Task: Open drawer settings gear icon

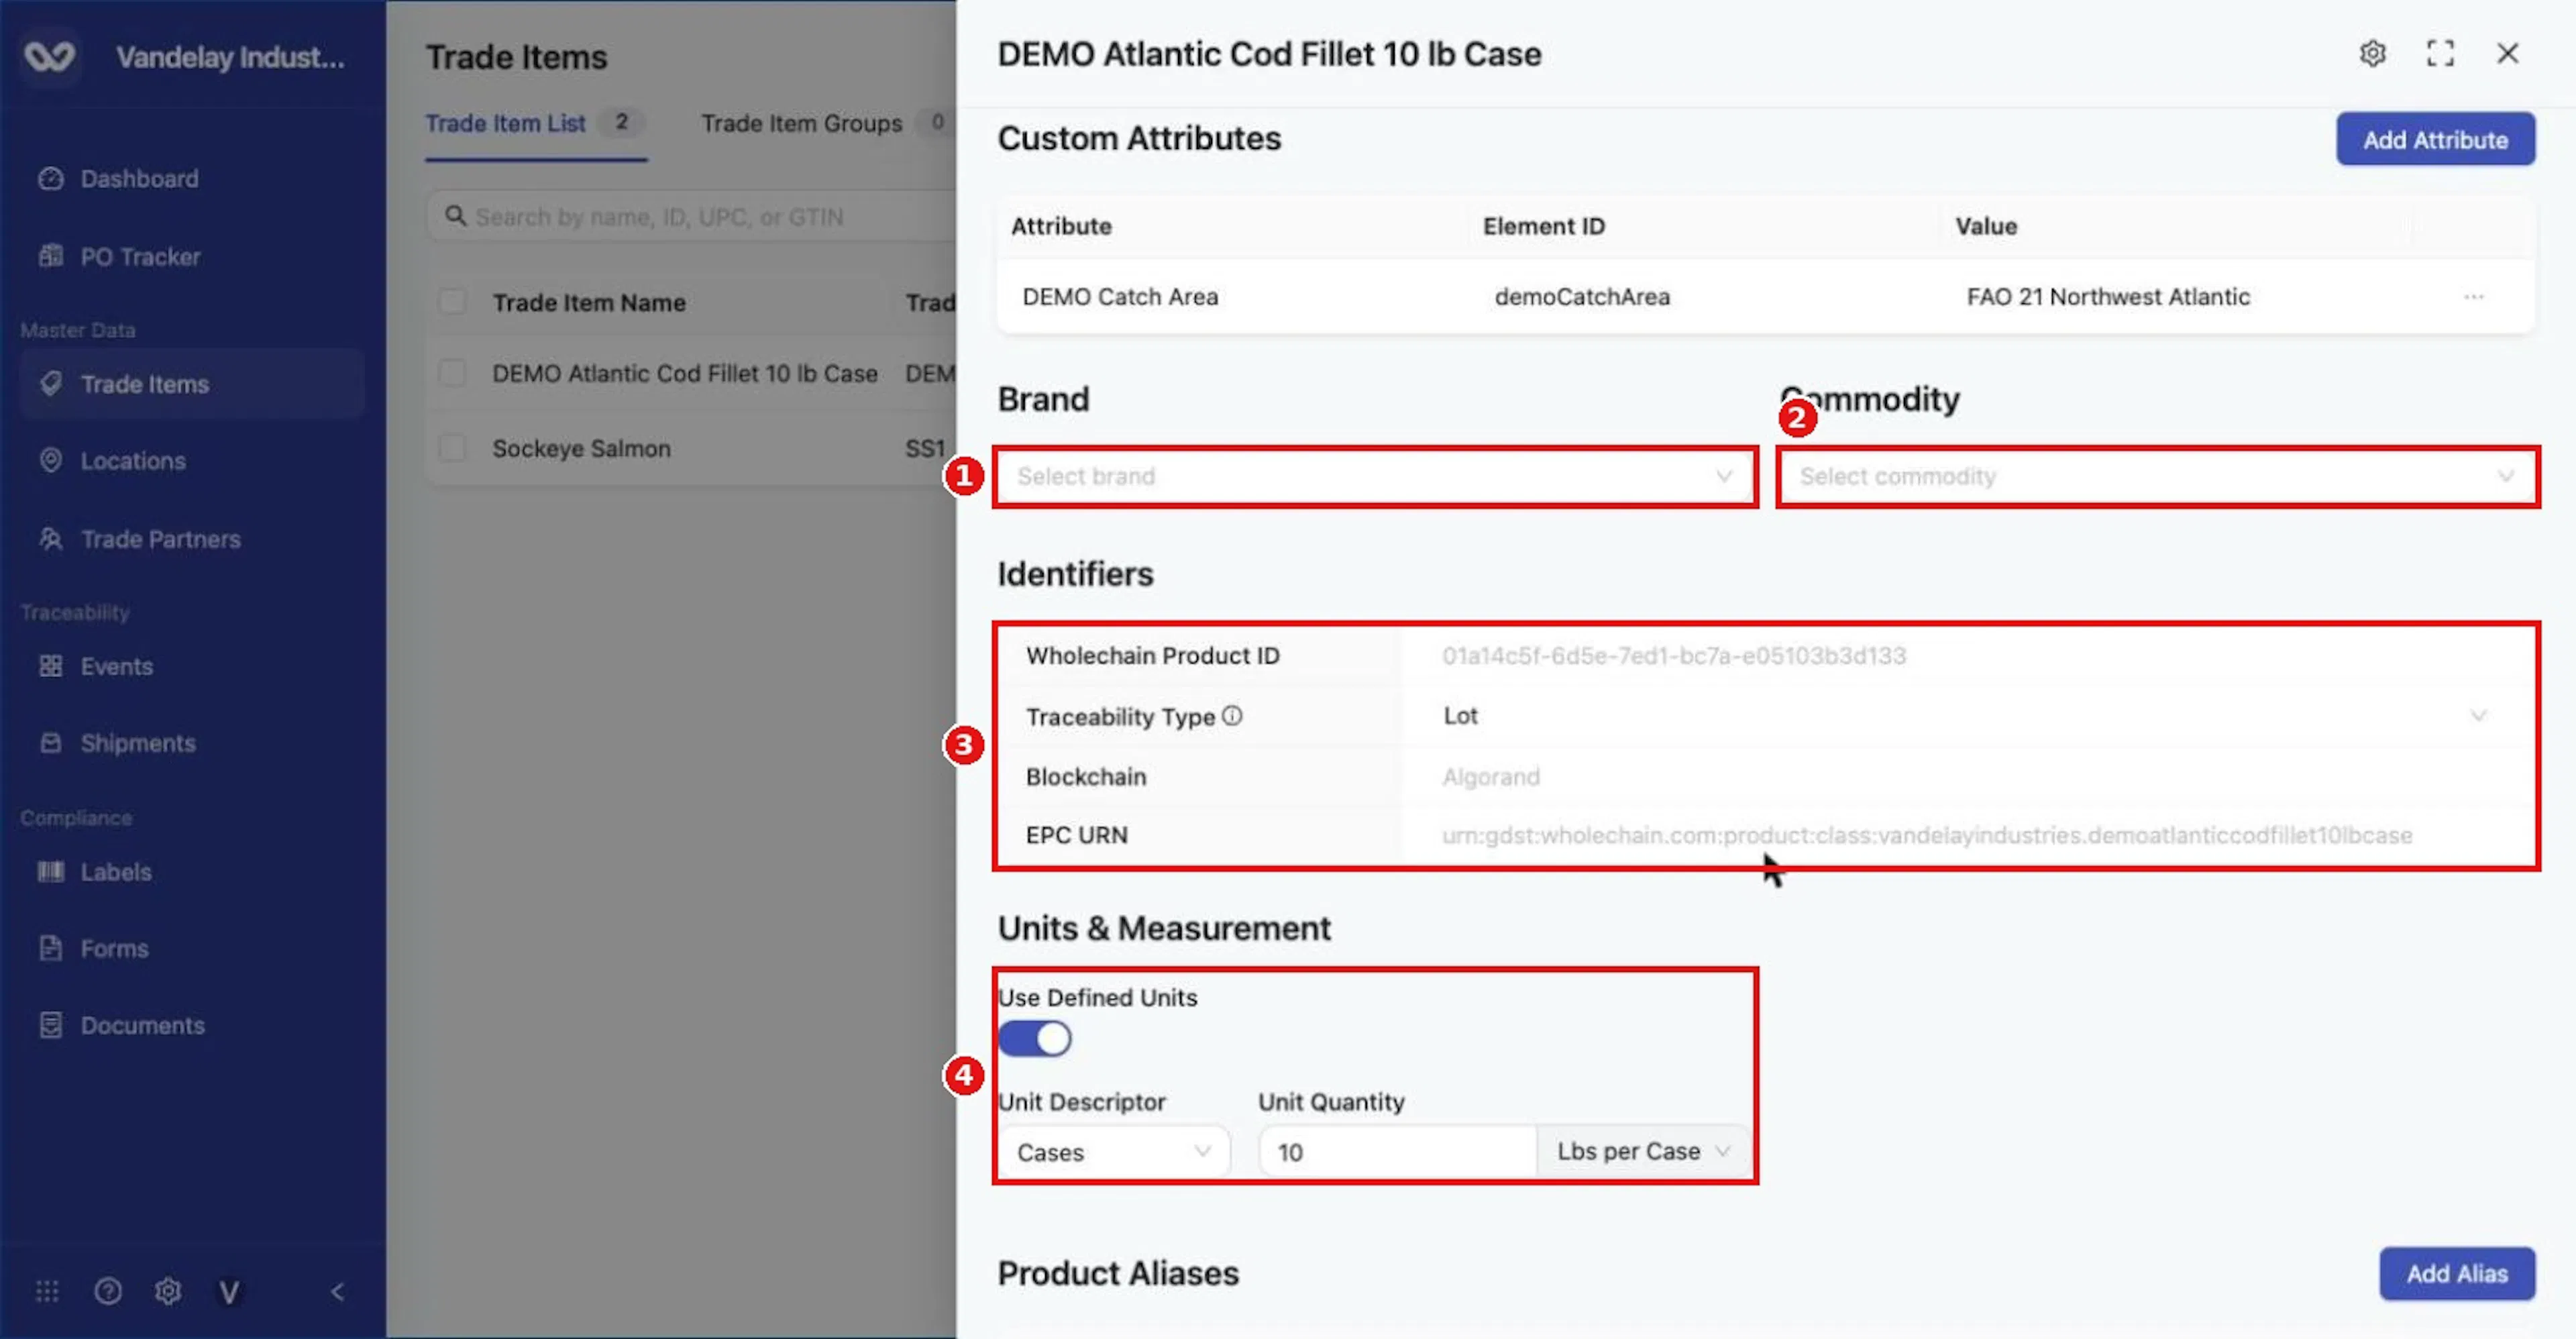Action: pos(2372,53)
